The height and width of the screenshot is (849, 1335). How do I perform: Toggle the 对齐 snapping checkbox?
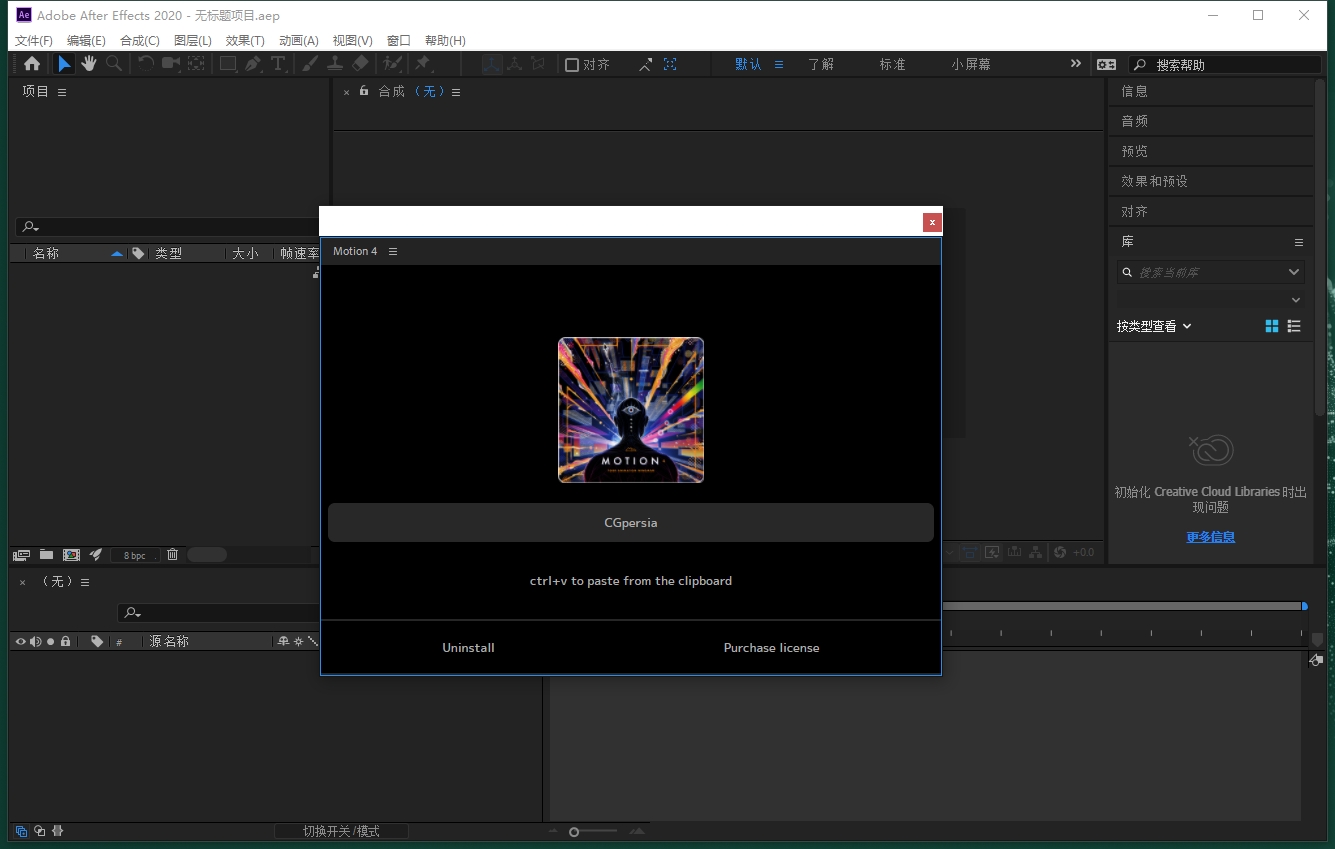coord(572,65)
